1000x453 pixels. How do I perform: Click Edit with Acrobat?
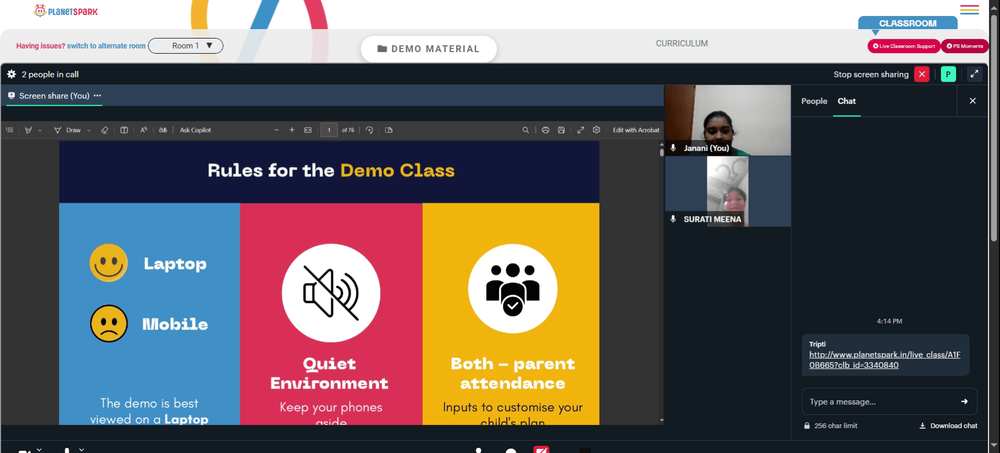tap(636, 130)
